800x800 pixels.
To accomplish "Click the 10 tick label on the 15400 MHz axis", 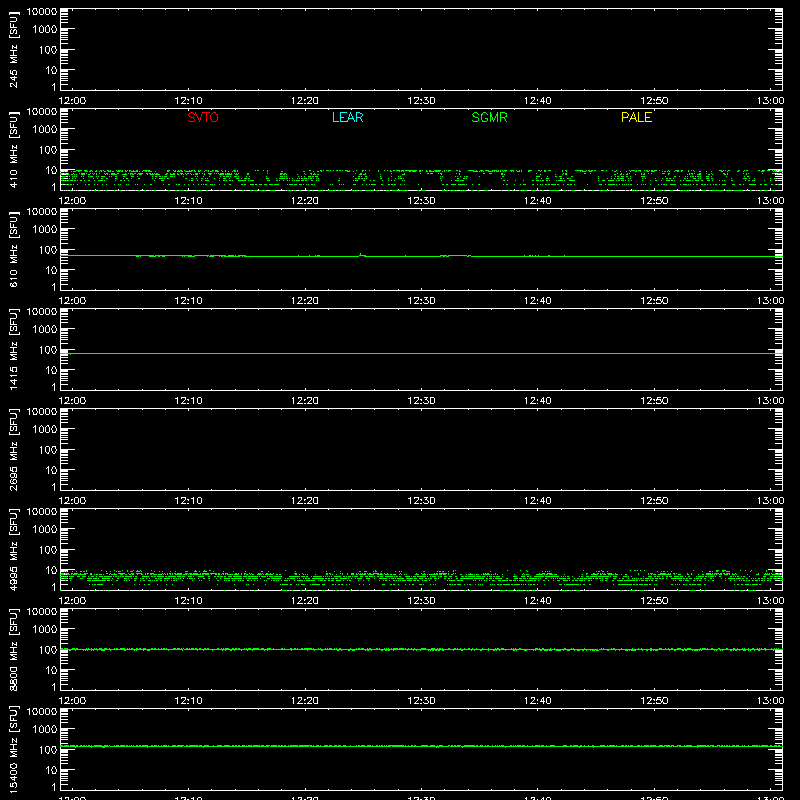I will [52, 770].
